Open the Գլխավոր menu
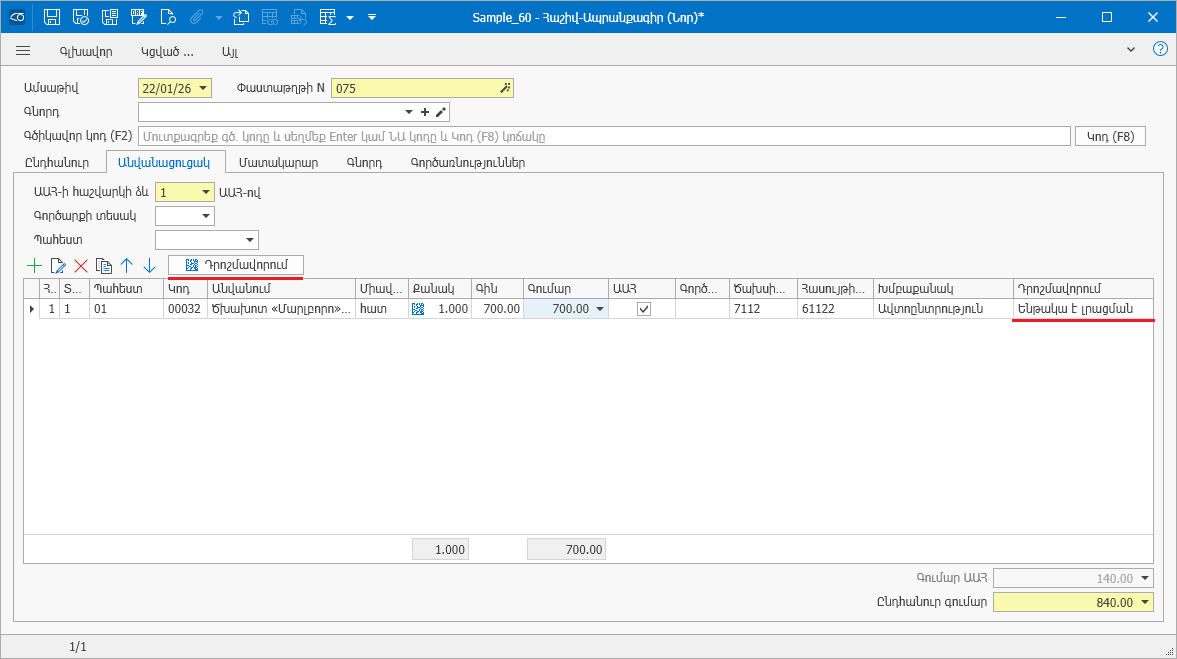The width and height of the screenshot is (1177, 659). pyautogui.click(x=85, y=50)
